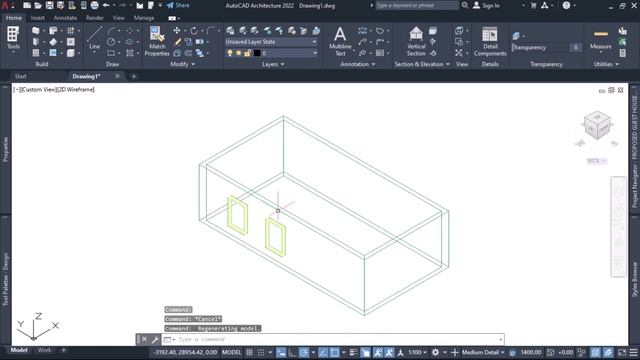This screenshot has width=640, height=360.
Task: Toggle polar tracking in status bar
Action: (304, 352)
